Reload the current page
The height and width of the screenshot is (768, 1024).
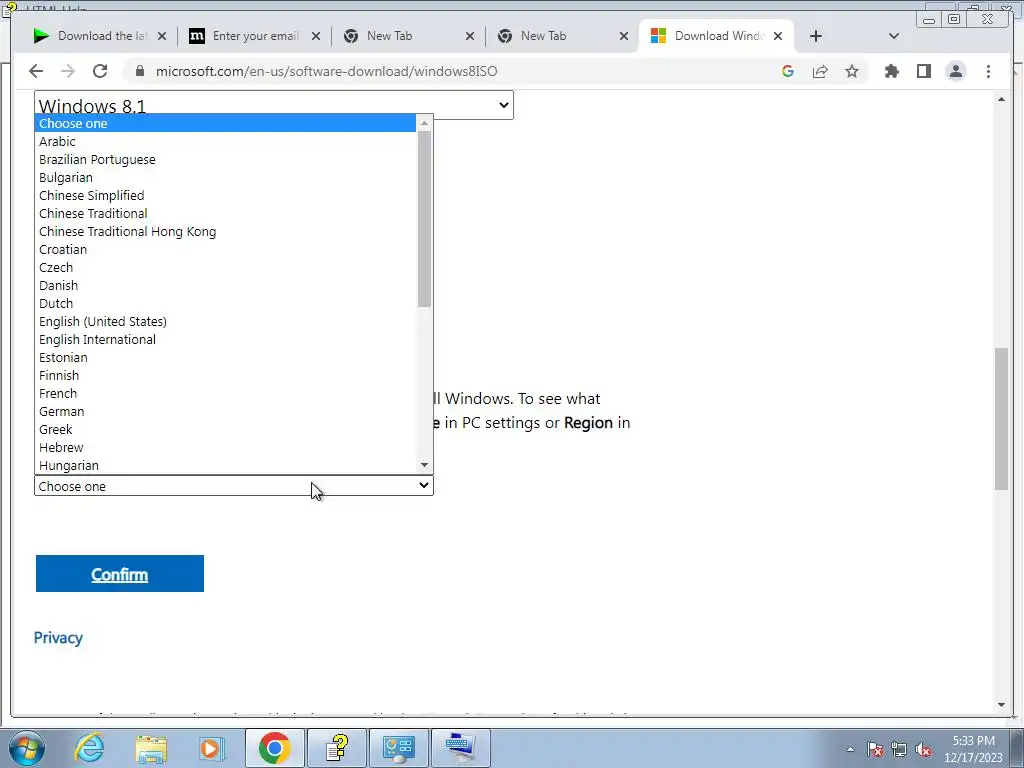pos(100,71)
